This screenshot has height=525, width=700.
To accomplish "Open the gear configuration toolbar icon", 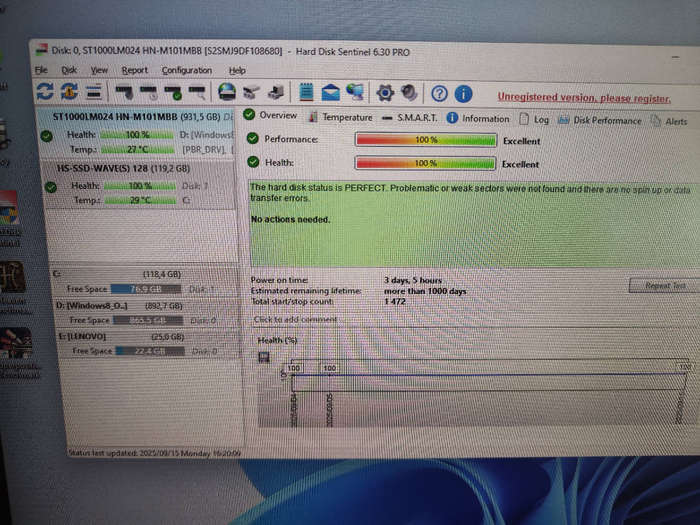I will [x=385, y=93].
